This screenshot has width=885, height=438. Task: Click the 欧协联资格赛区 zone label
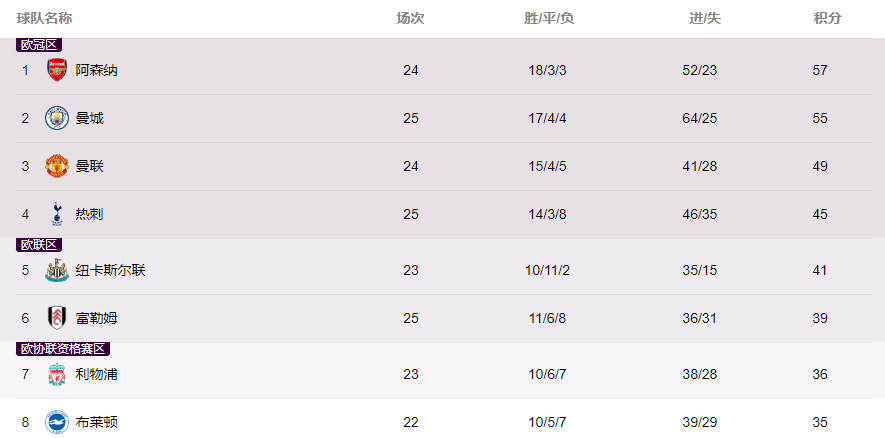click(63, 349)
